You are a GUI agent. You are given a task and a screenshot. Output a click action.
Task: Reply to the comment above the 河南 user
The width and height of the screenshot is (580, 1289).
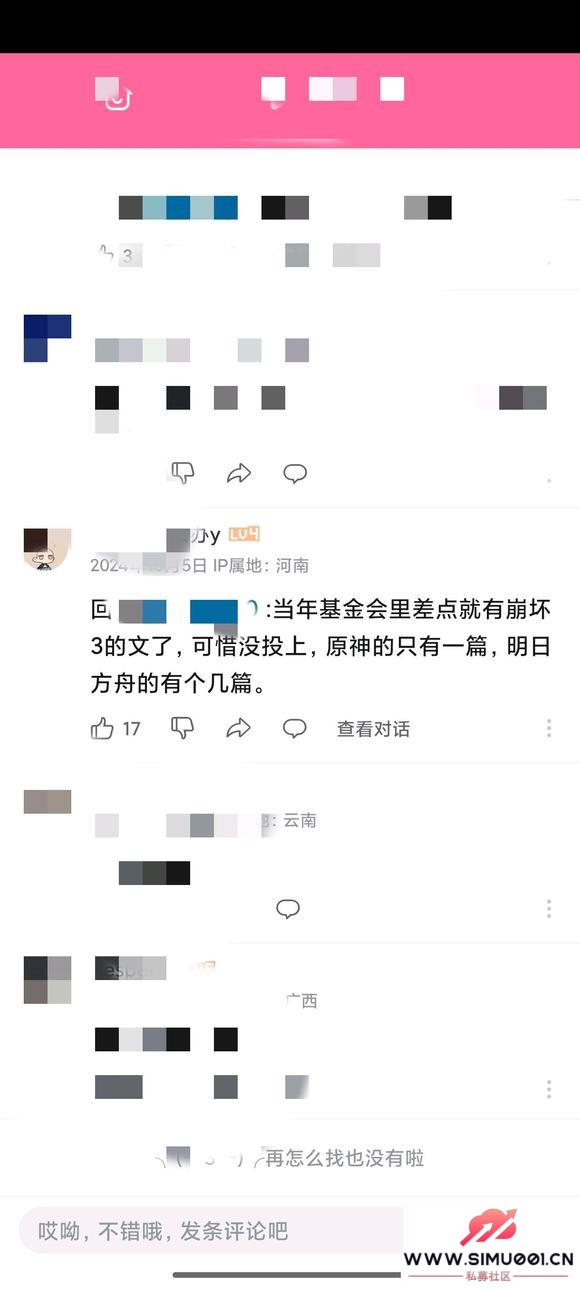[x=294, y=473]
